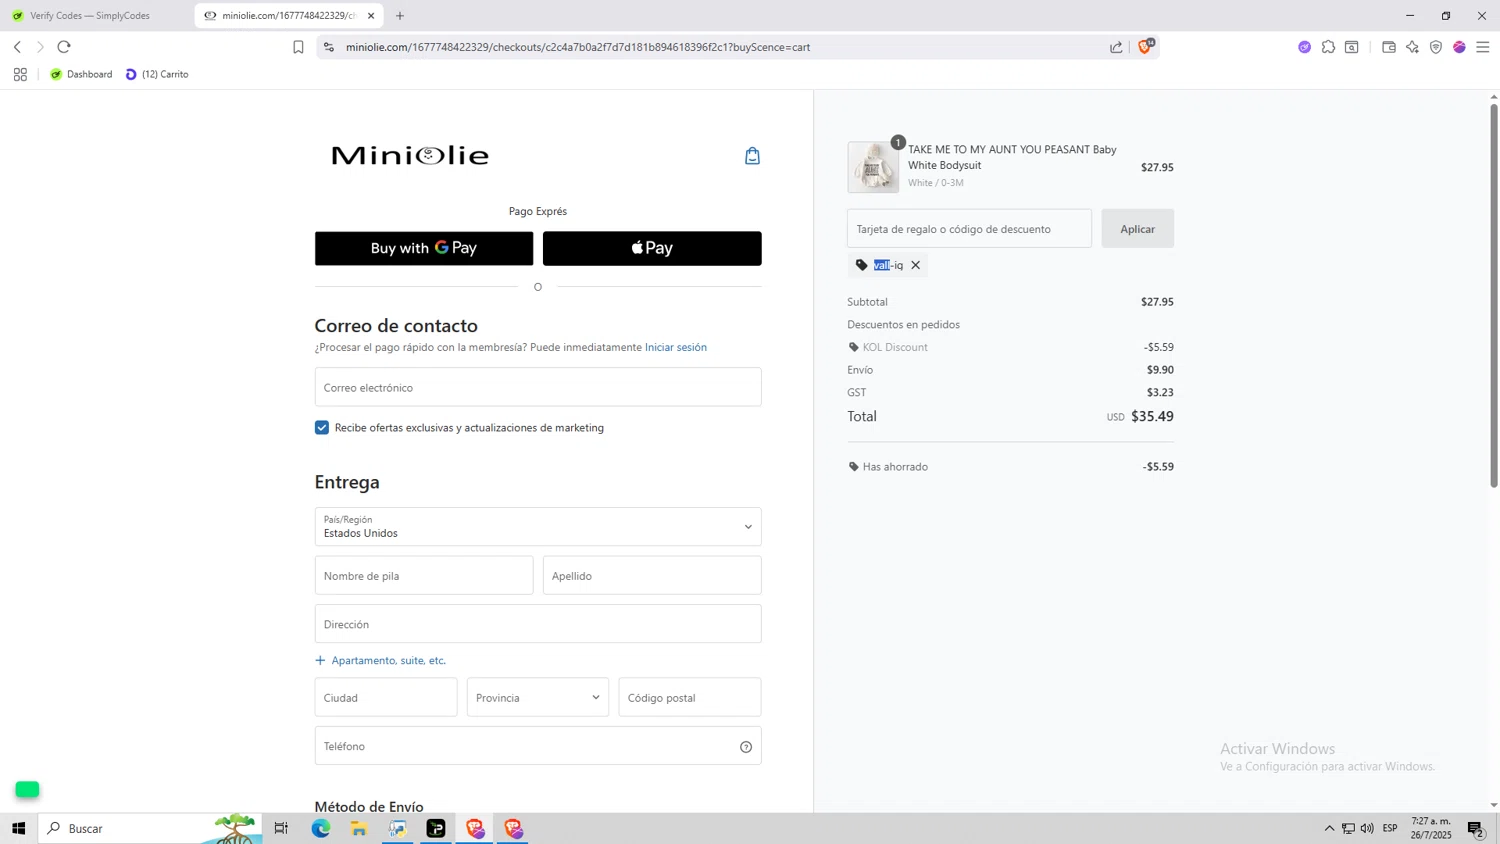Screen dimensions: 1500x844
Task: Open the Brave wallet icon
Action: click(x=1389, y=47)
